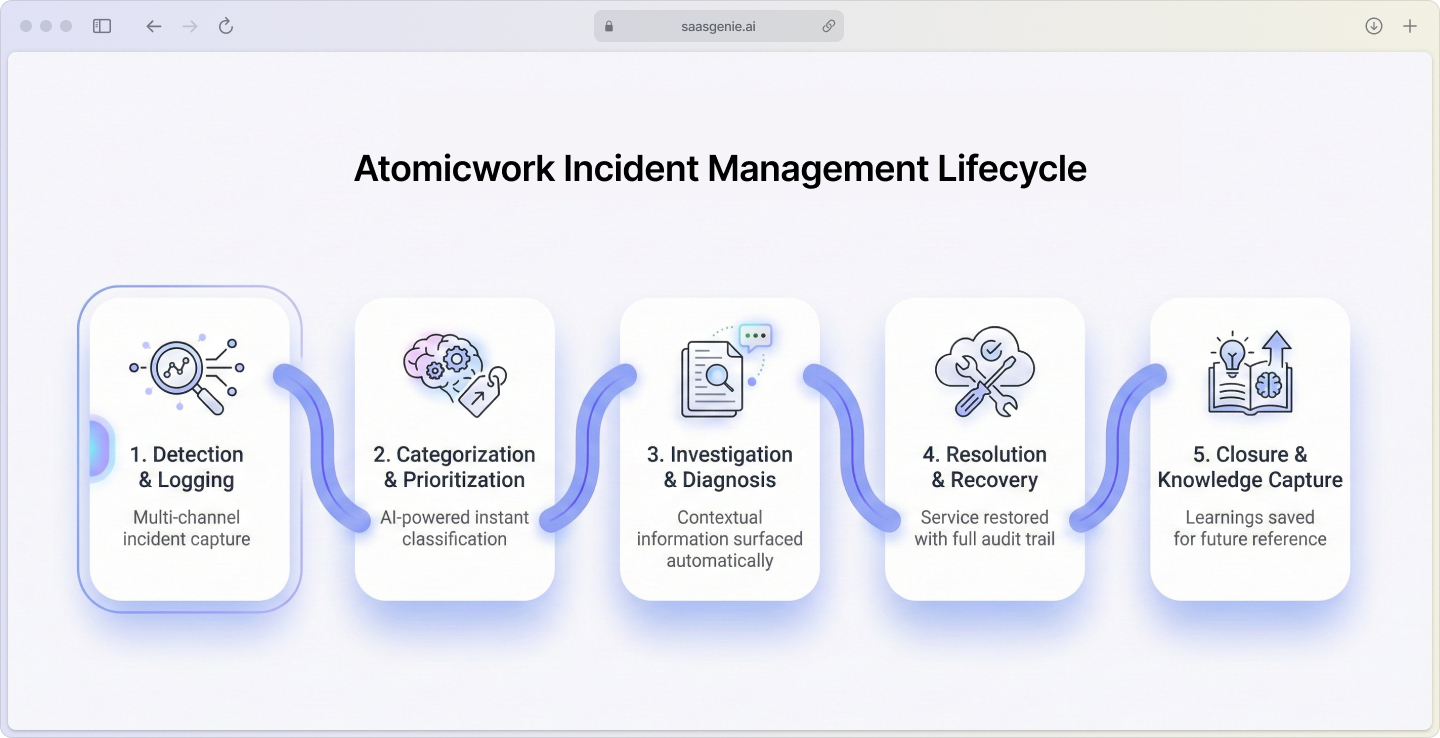Click the back navigation arrow
This screenshot has width=1440, height=738.
tap(153, 25)
